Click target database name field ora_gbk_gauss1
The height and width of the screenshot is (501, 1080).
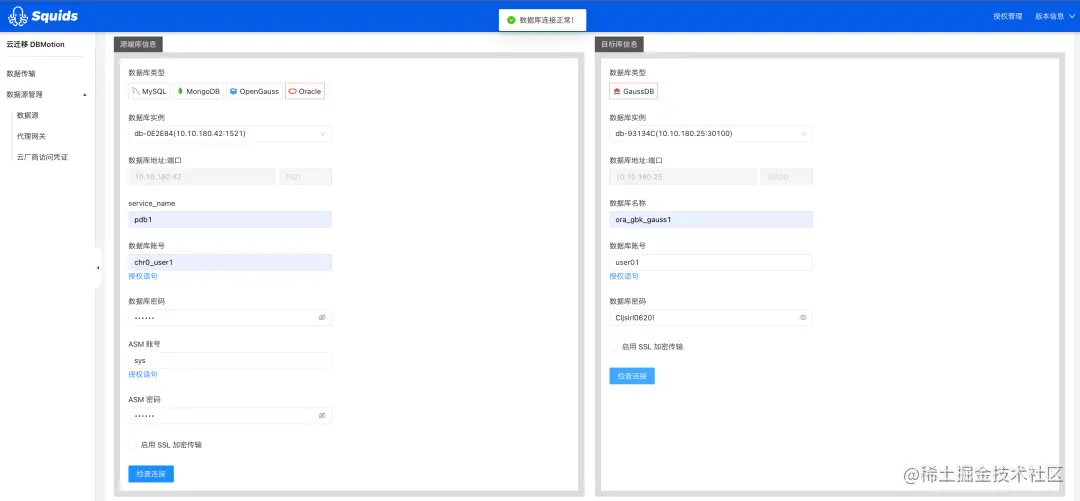coord(711,219)
